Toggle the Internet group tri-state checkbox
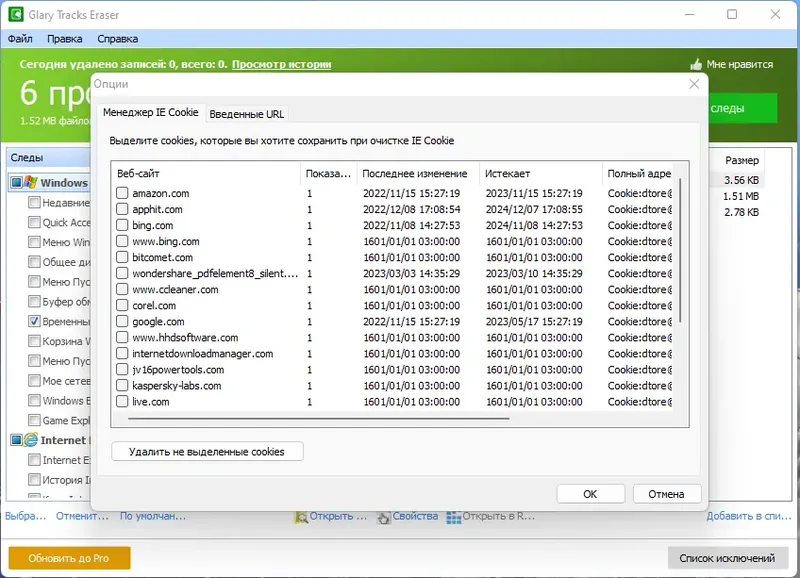 click(x=16, y=440)
